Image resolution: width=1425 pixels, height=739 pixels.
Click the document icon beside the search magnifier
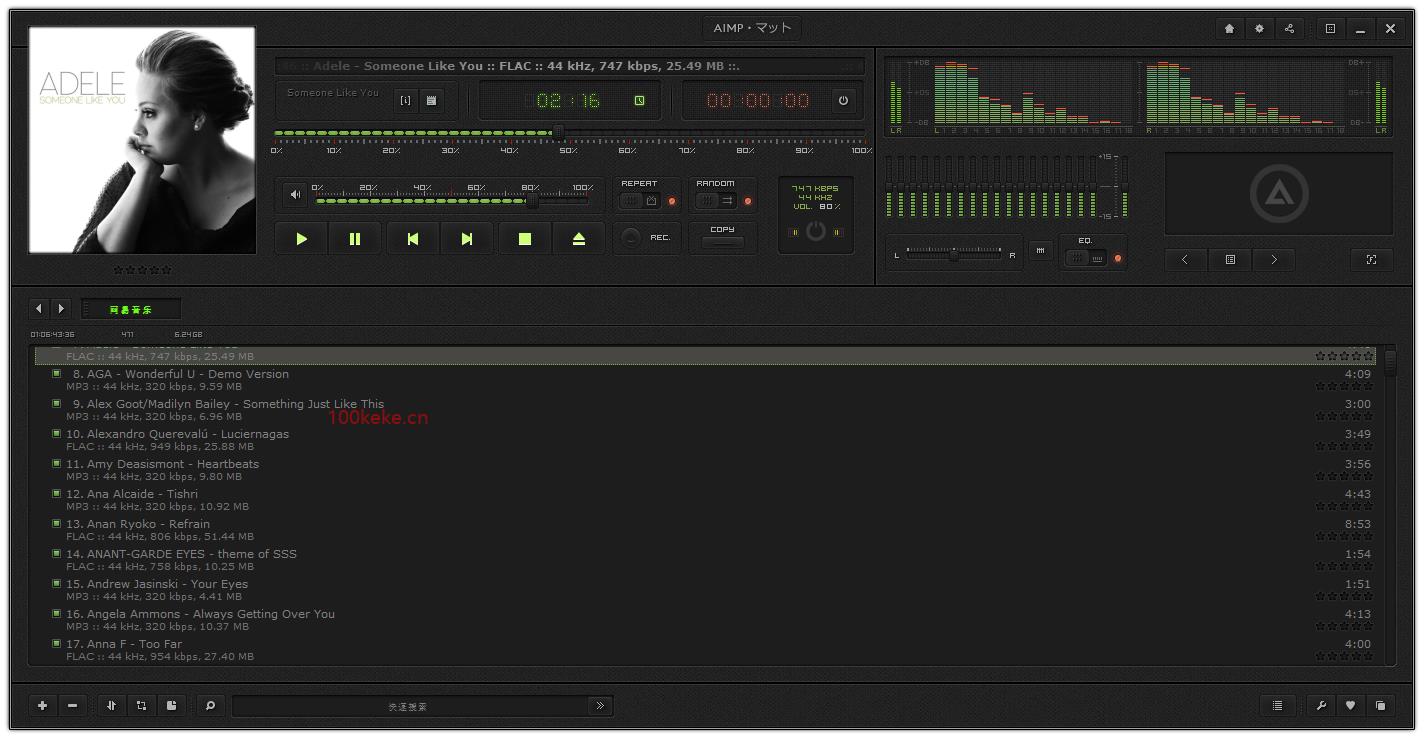(171, 706)
